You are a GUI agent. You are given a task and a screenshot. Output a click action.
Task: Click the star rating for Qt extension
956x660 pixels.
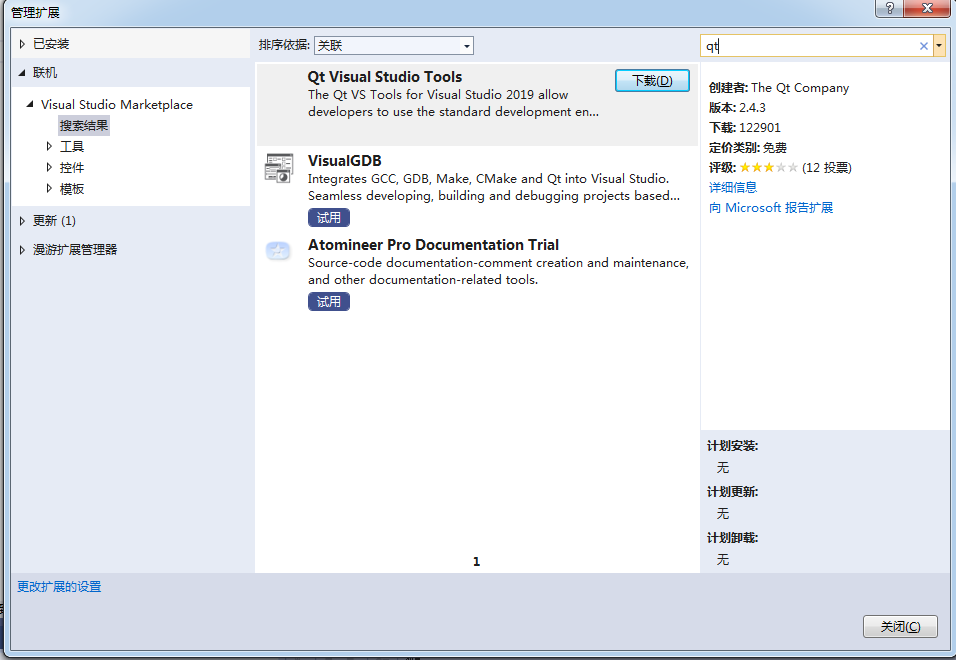point(768,167)
